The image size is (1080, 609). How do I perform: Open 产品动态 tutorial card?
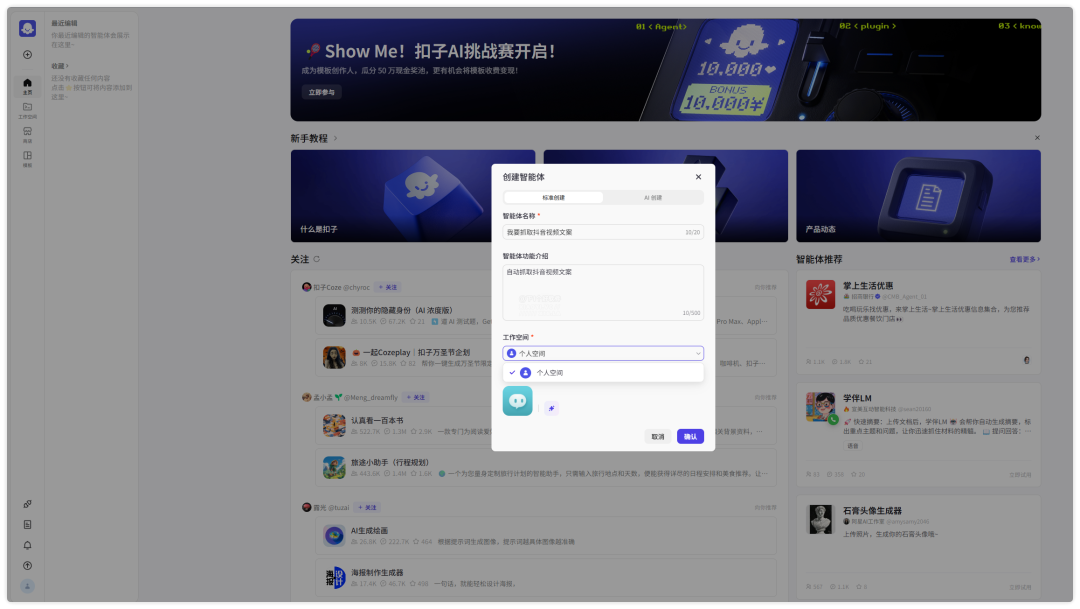point(918,196)
